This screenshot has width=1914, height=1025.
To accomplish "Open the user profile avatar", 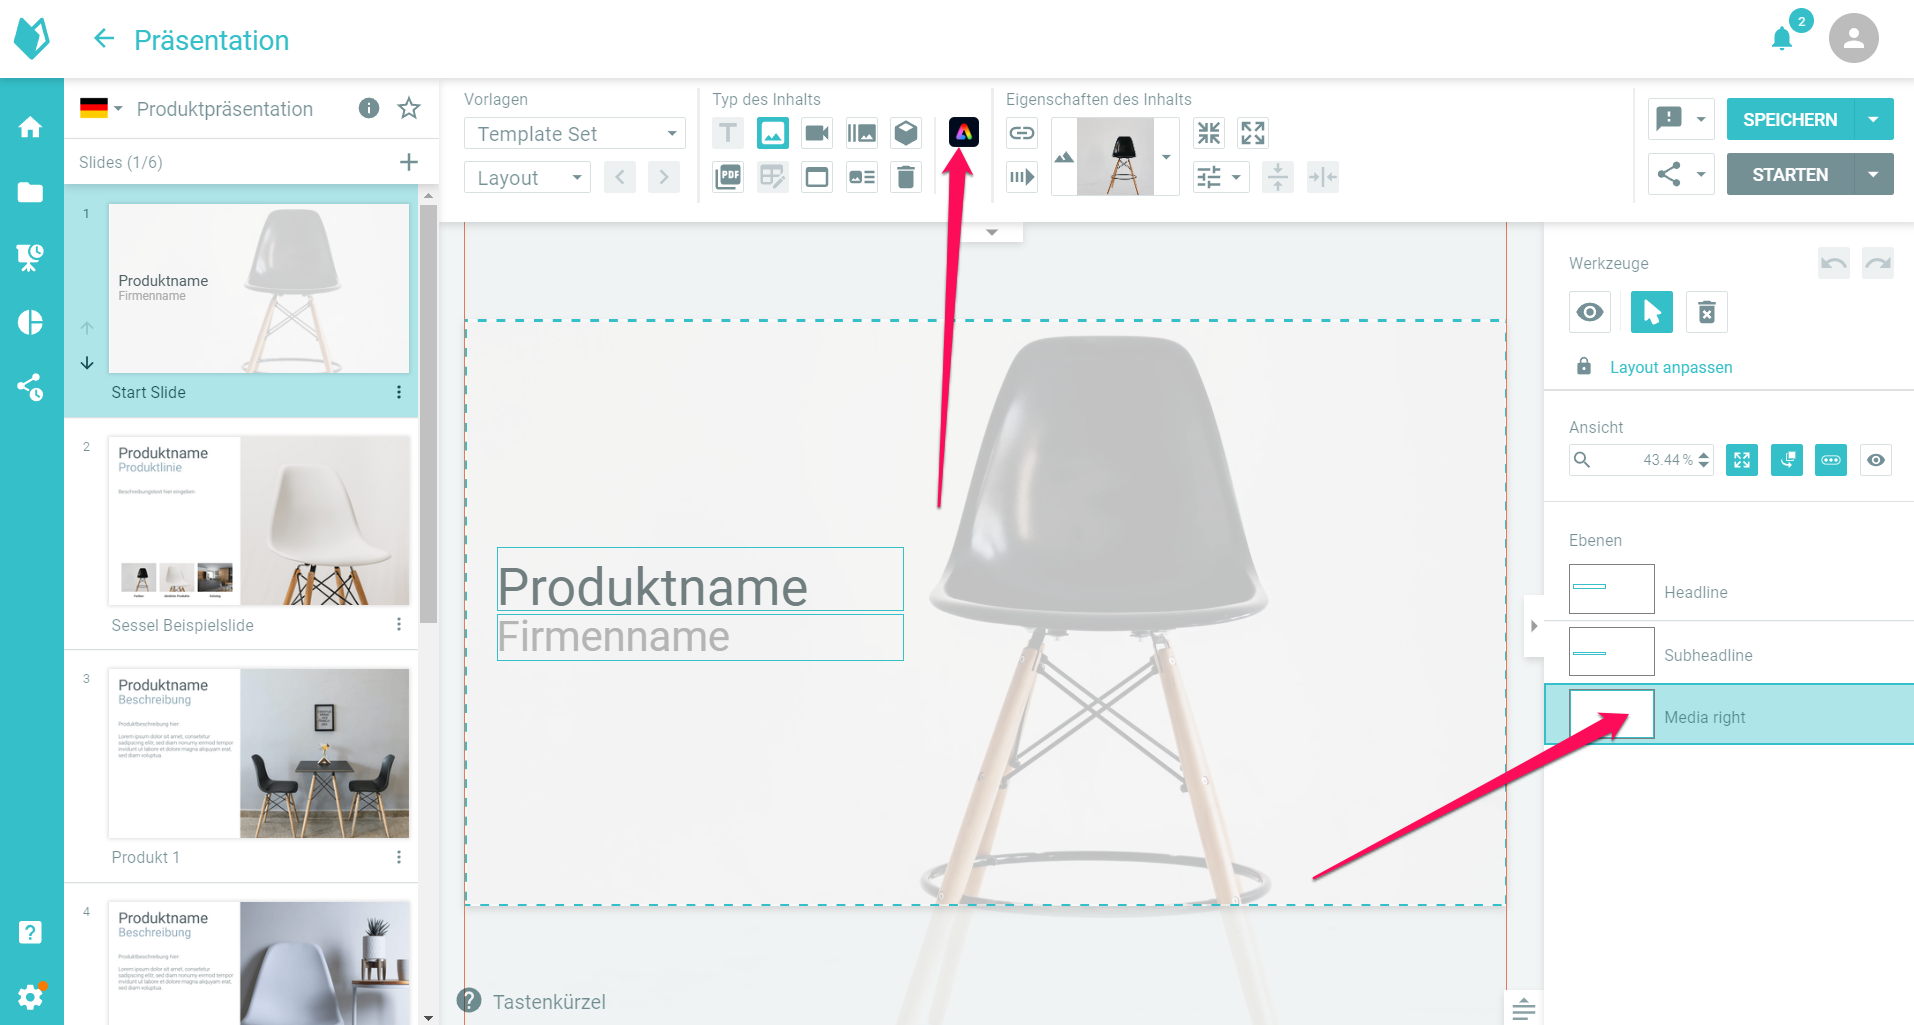I will point(1853,38).
